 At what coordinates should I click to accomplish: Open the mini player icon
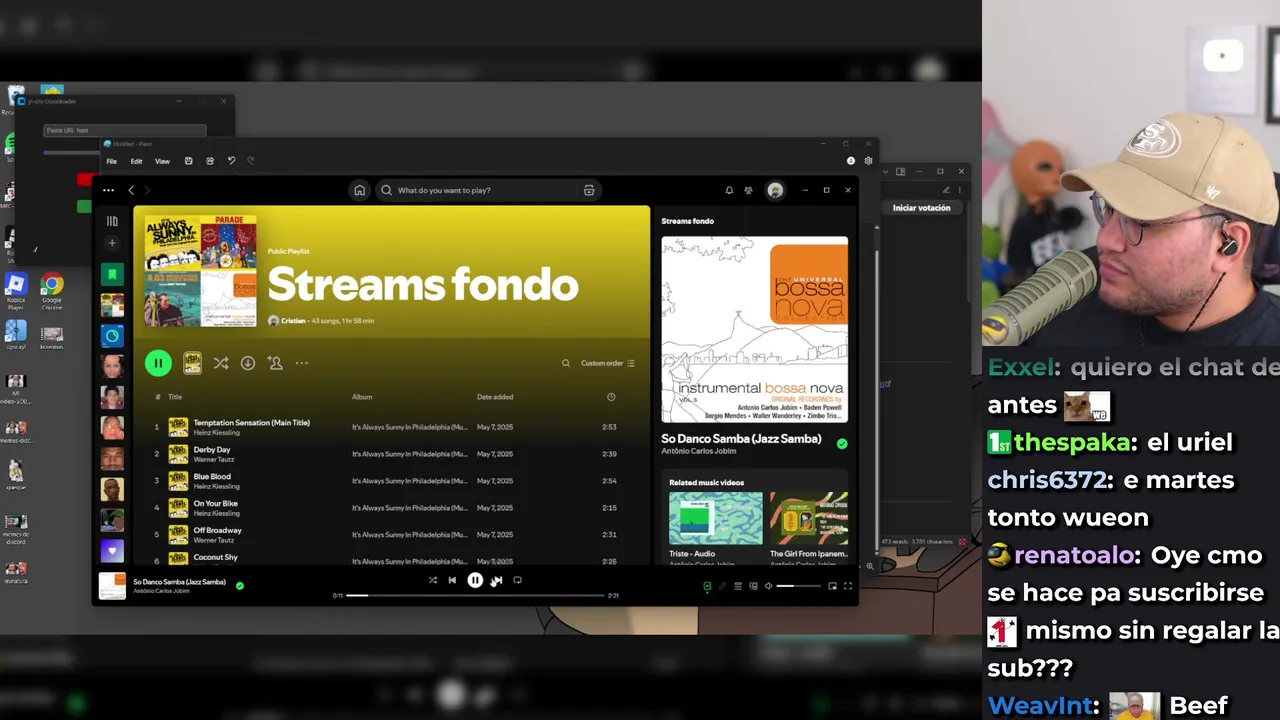coord(832,586)
